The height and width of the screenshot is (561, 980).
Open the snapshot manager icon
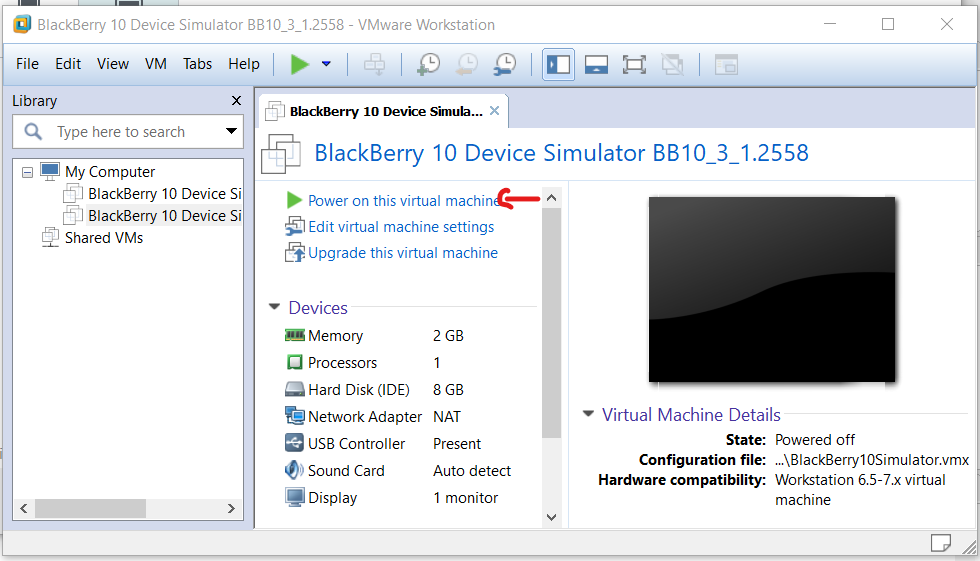(x=505, y=64)
